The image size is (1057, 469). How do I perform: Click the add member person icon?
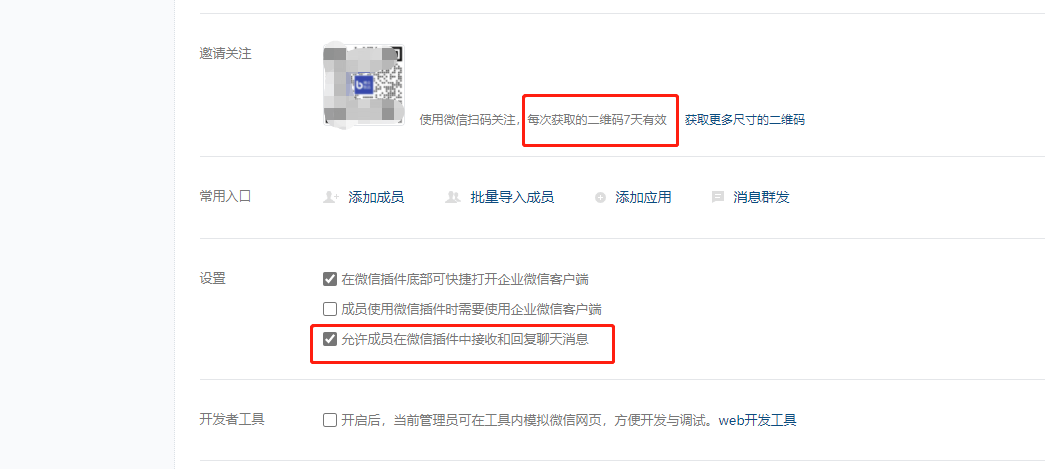coord(330,197)
